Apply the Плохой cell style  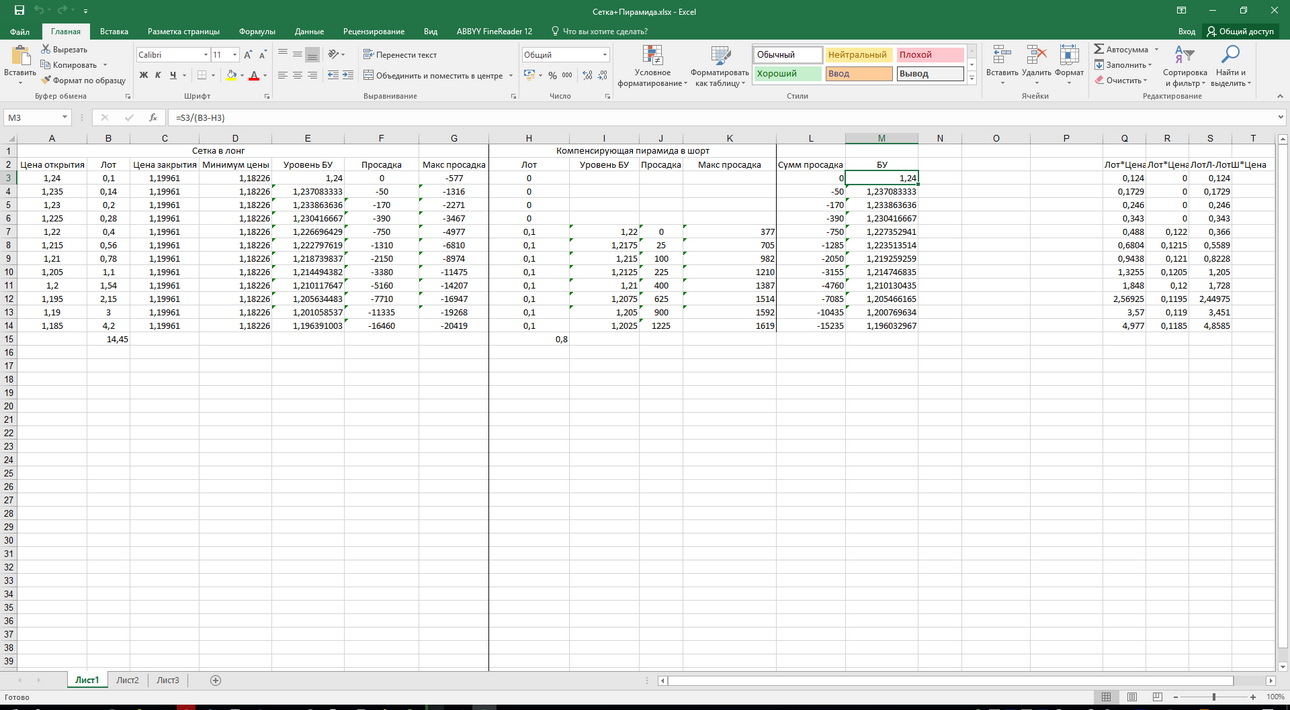tap(930, 55)
